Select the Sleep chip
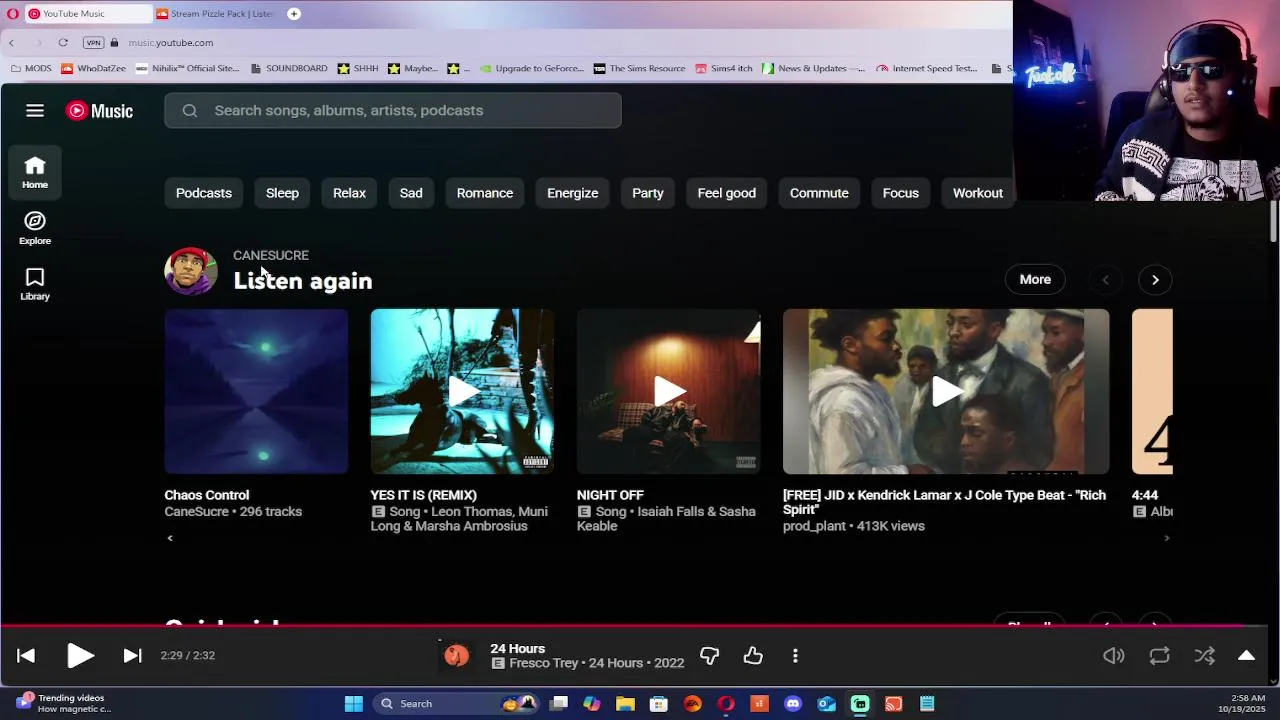 (282, 193)
